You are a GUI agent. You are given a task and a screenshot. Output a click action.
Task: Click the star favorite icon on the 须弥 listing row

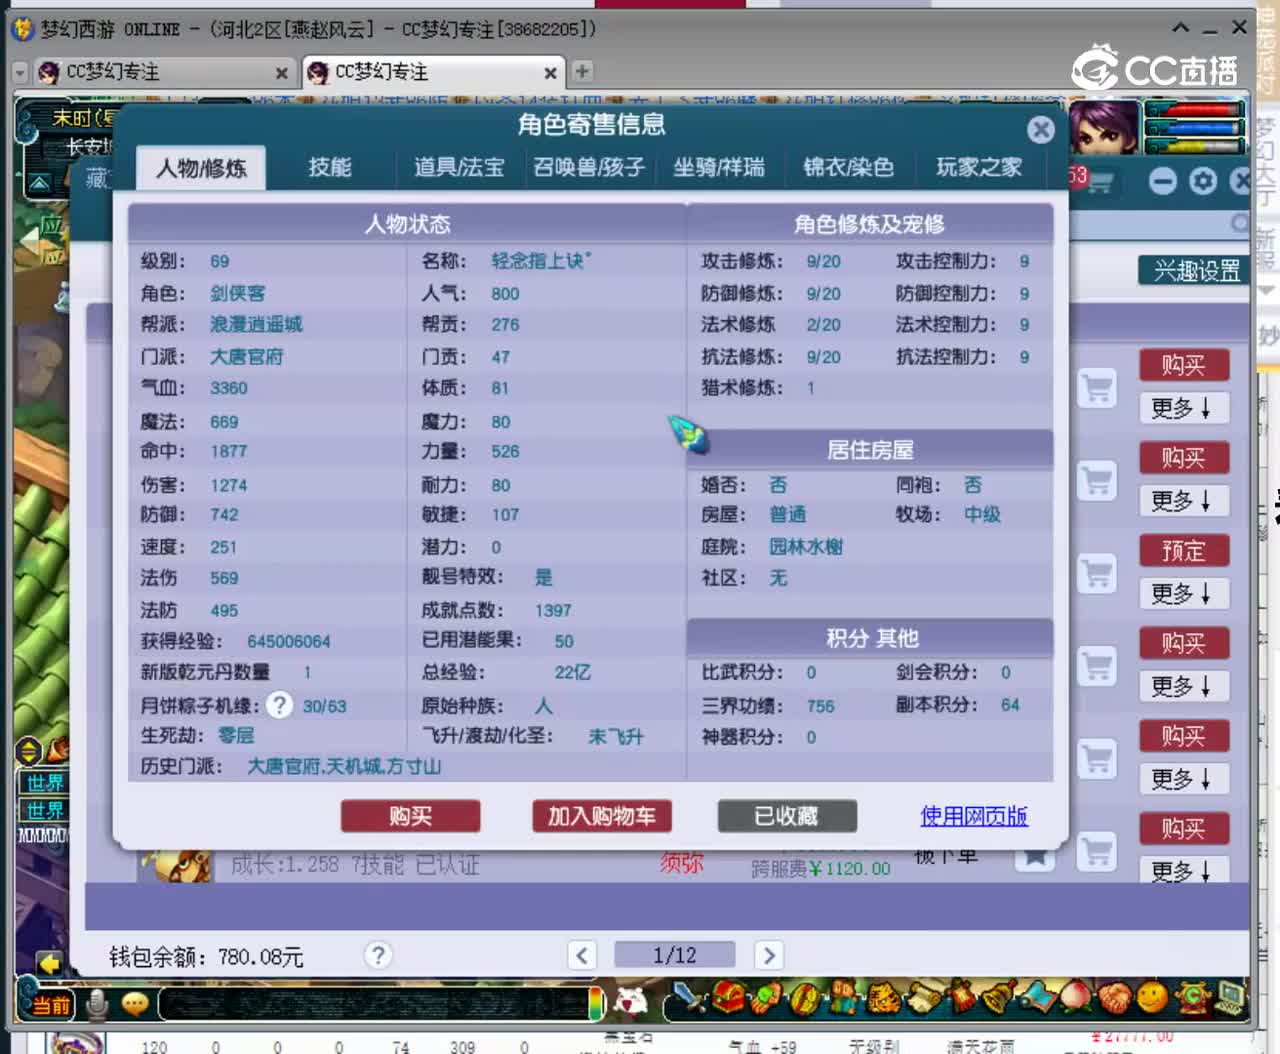tap(1036, 858)
